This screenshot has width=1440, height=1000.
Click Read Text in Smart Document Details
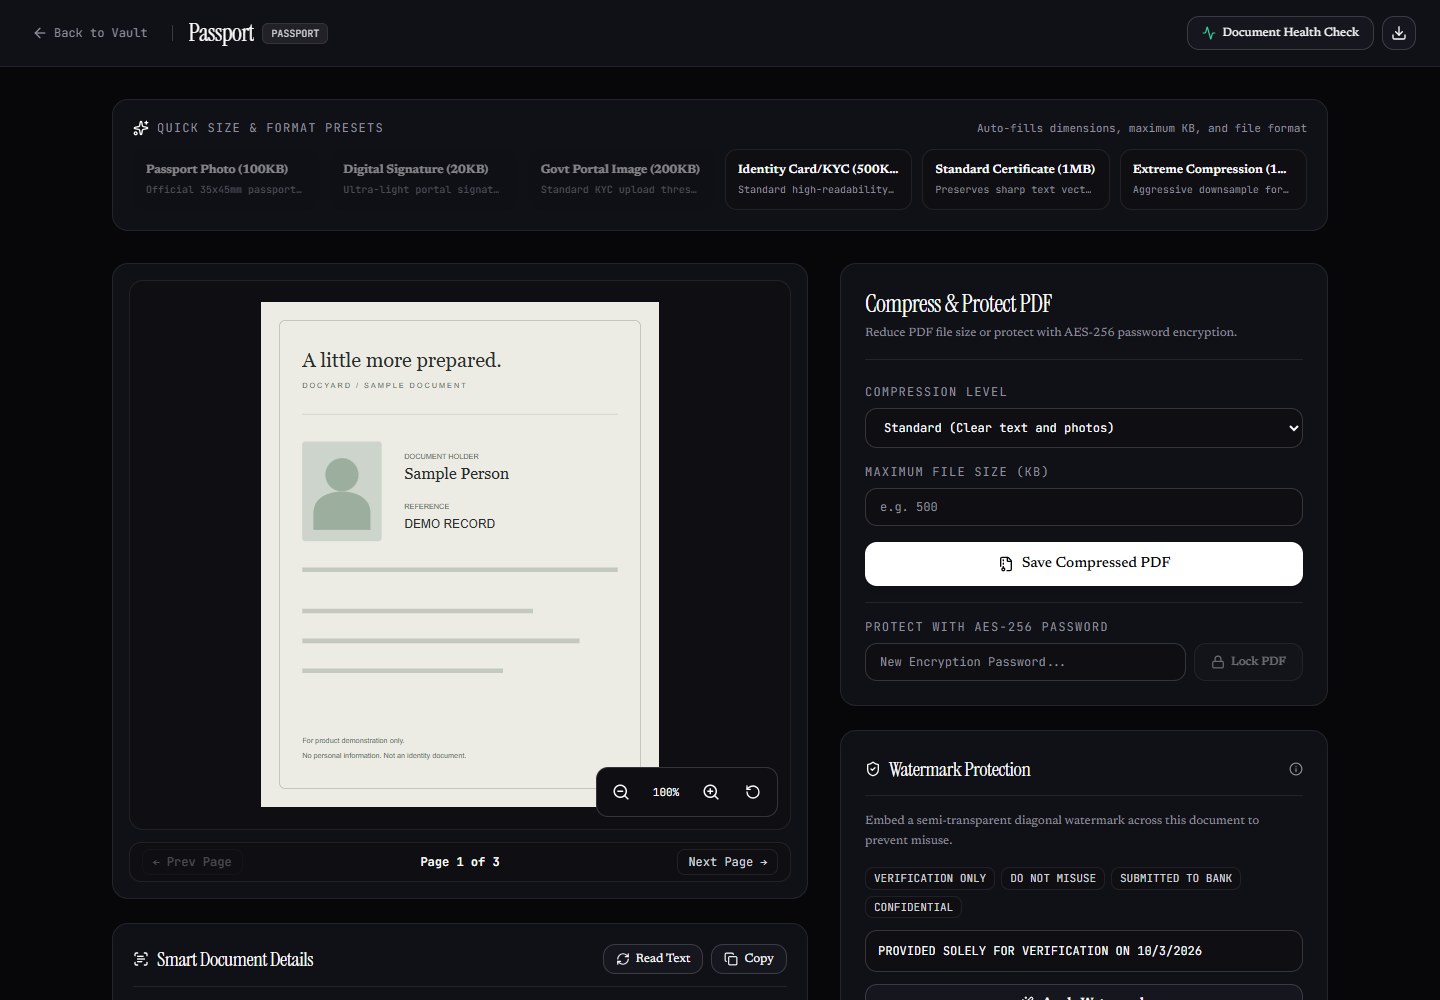tap(653, 959)
